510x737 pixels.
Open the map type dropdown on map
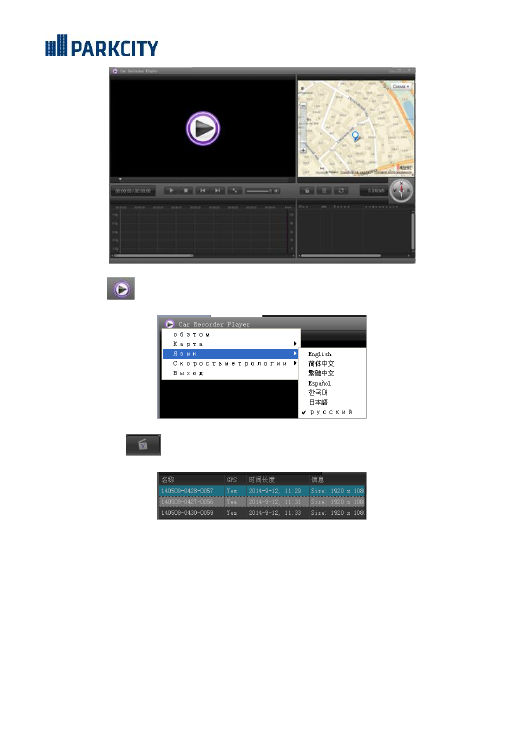(x=401, y=86)
